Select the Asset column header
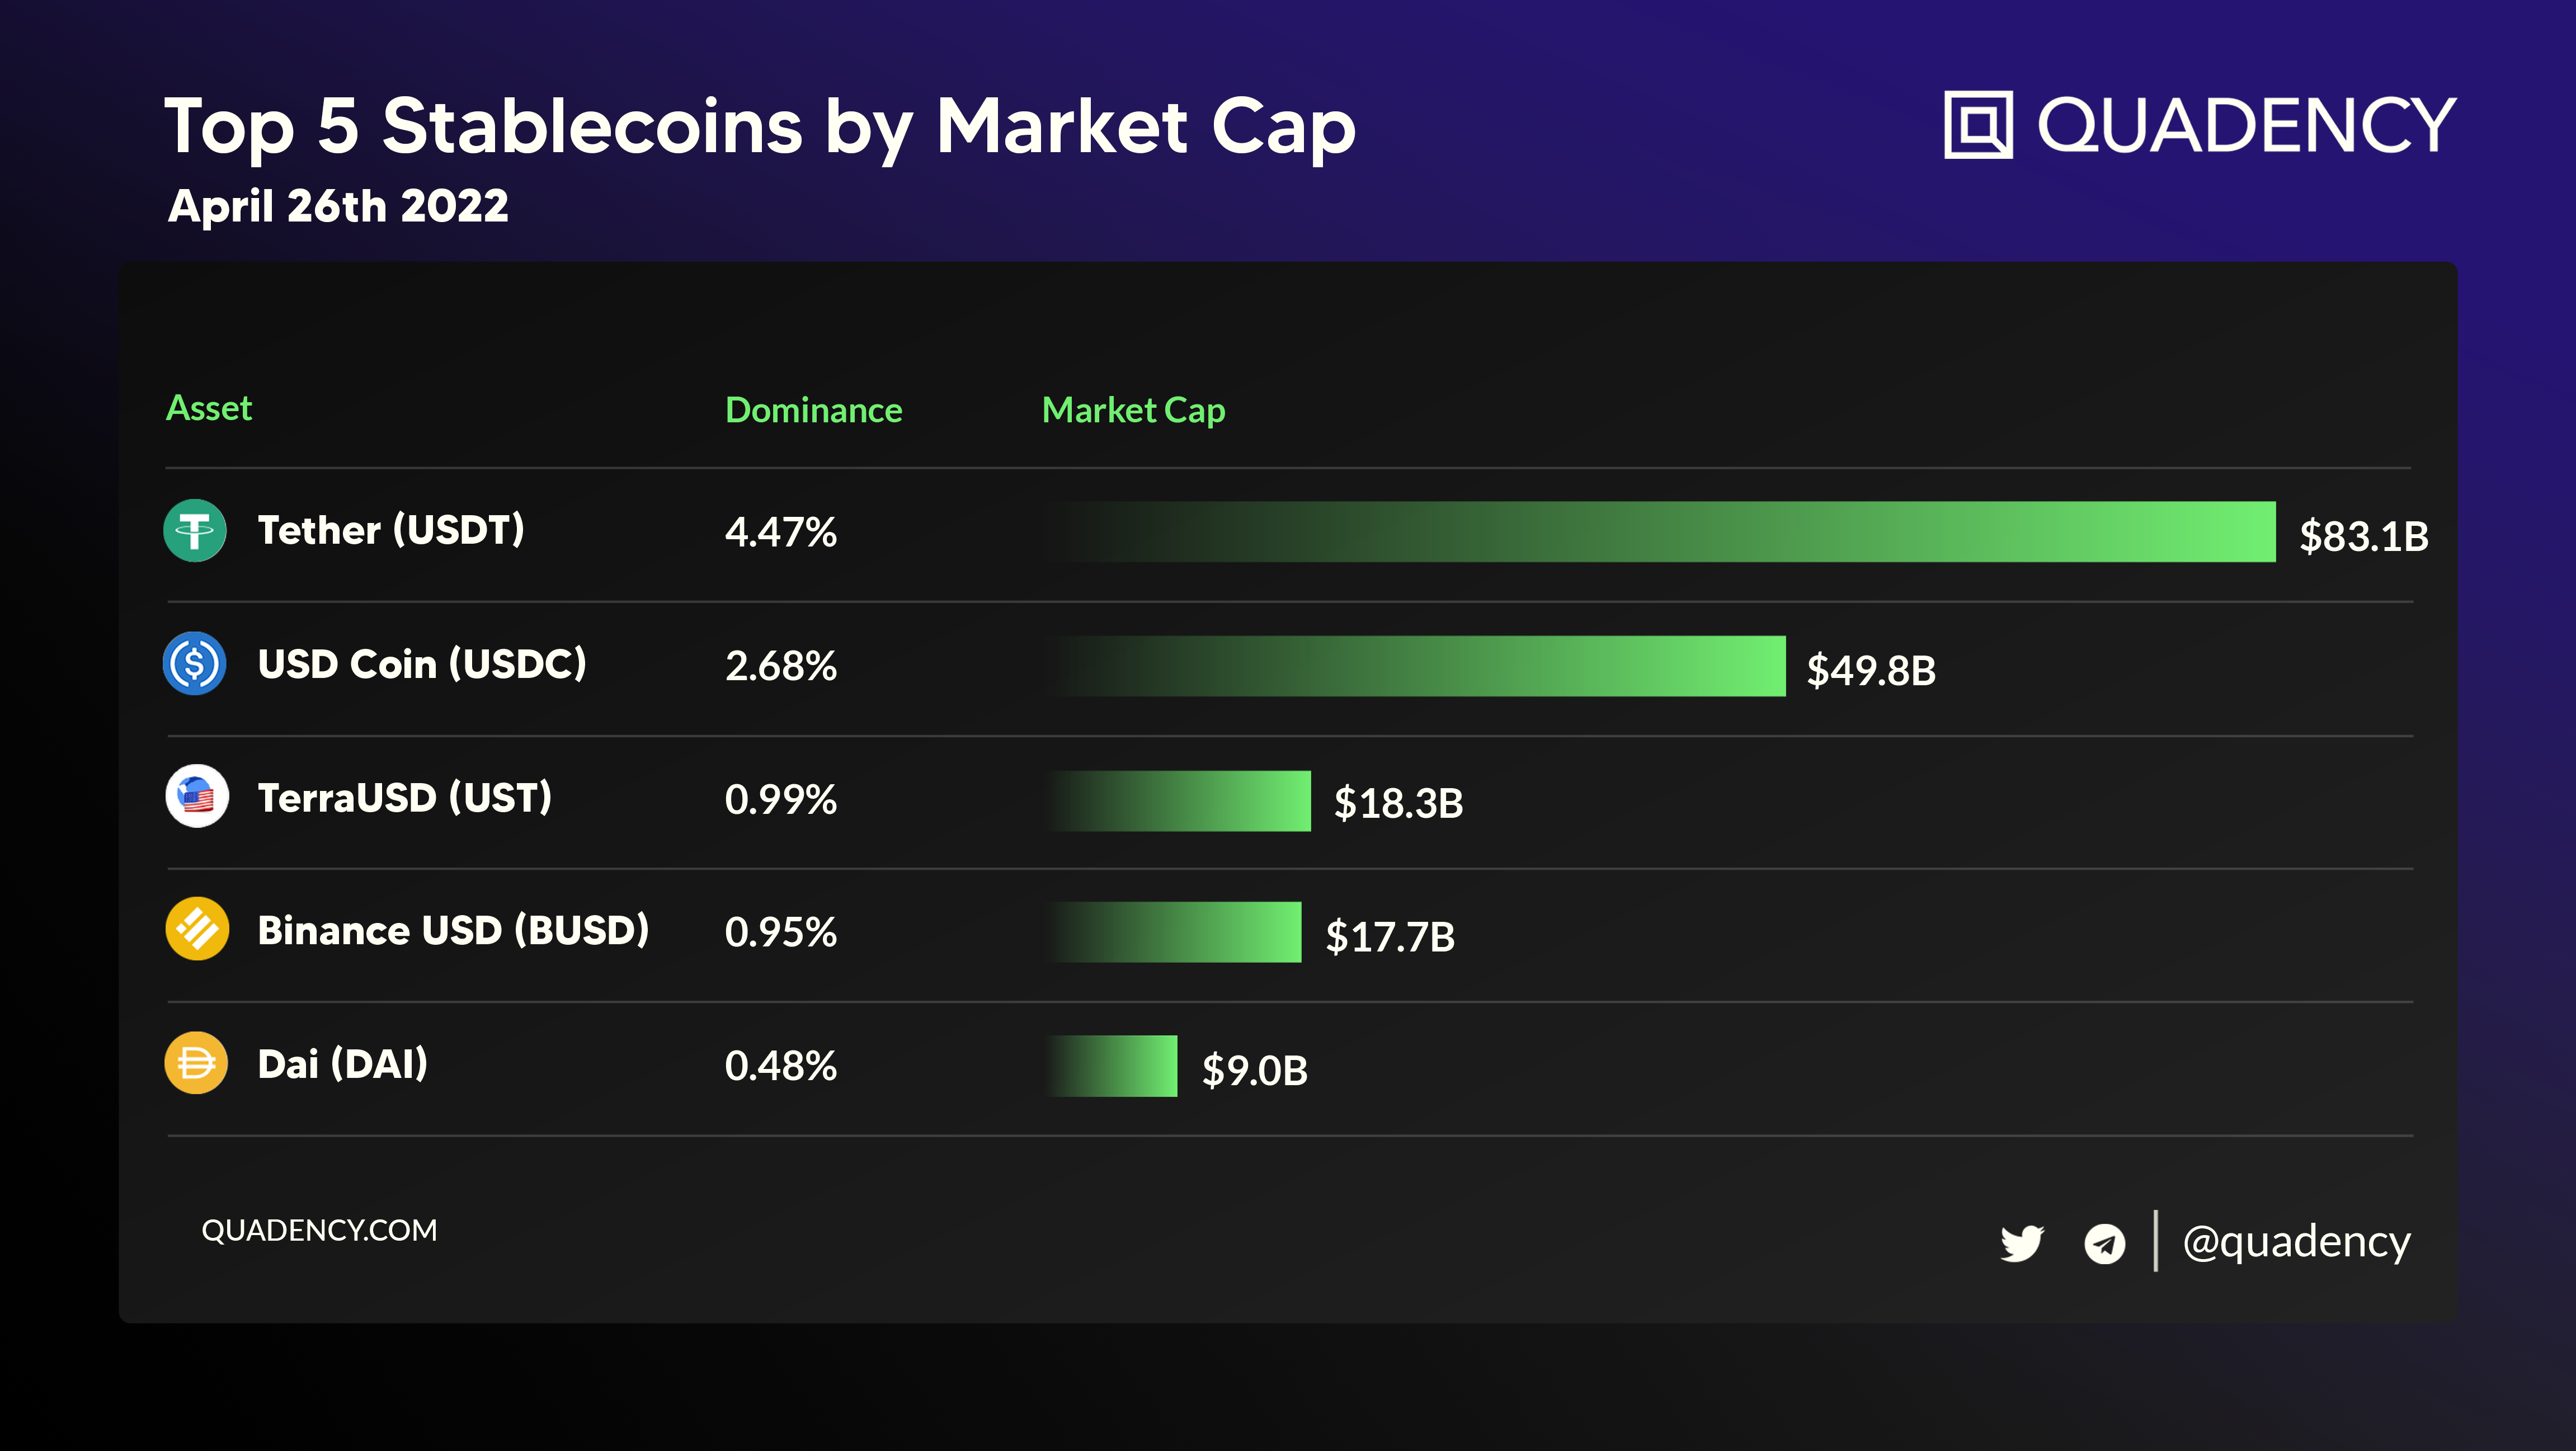 coord(209,408)
